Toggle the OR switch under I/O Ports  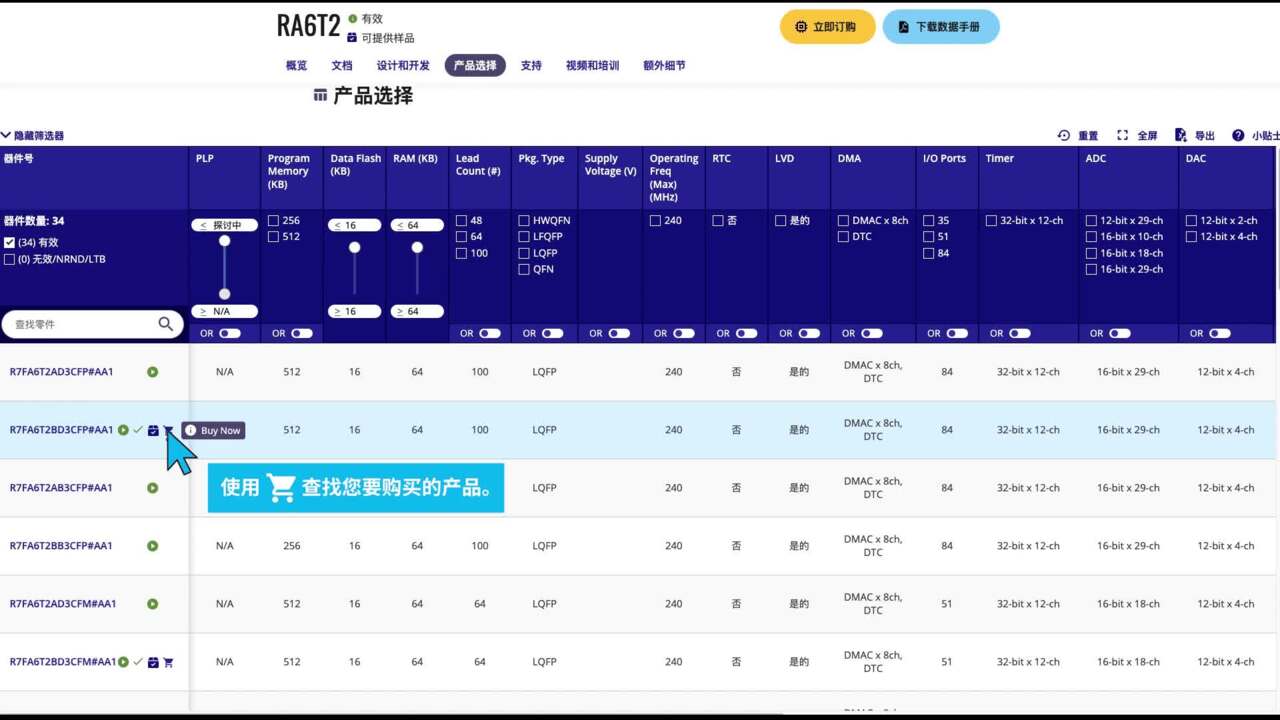pos(957,333)
